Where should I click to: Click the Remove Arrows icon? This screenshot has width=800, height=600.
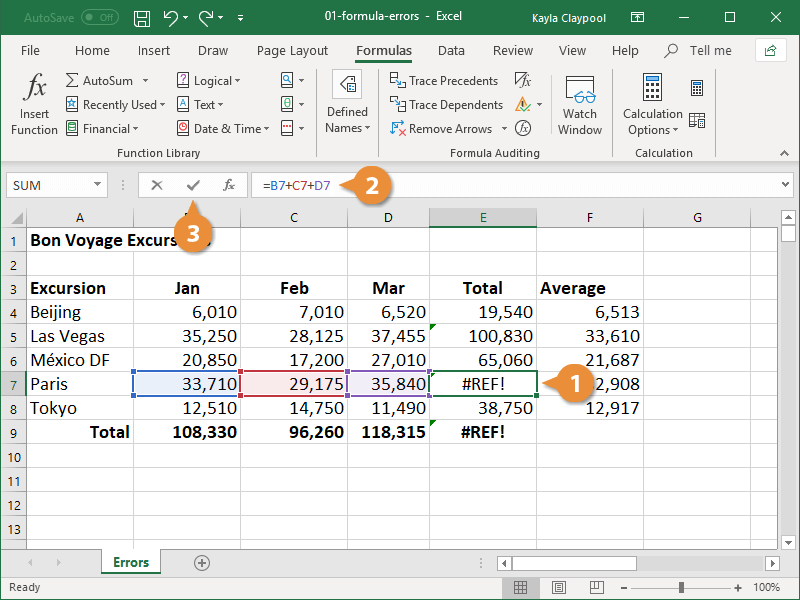coord(398,129)
